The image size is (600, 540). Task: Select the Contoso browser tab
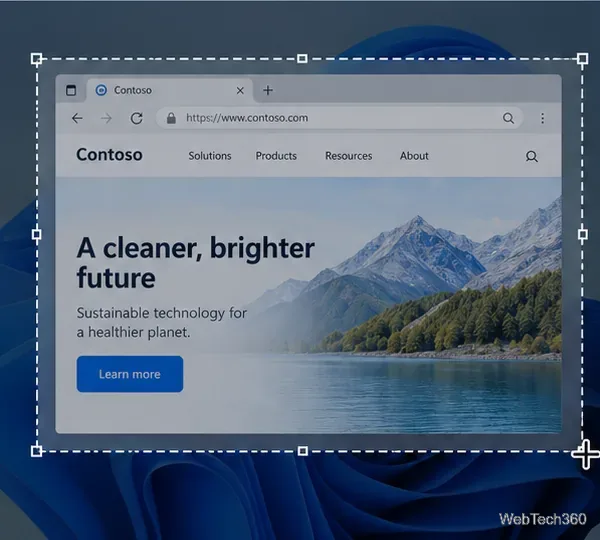pos(170,90)
